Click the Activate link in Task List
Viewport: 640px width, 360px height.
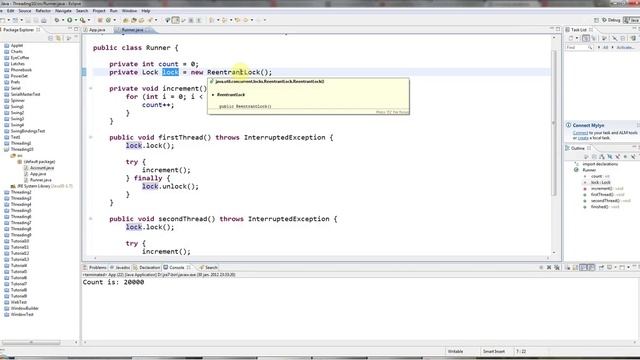click(625, 48)
